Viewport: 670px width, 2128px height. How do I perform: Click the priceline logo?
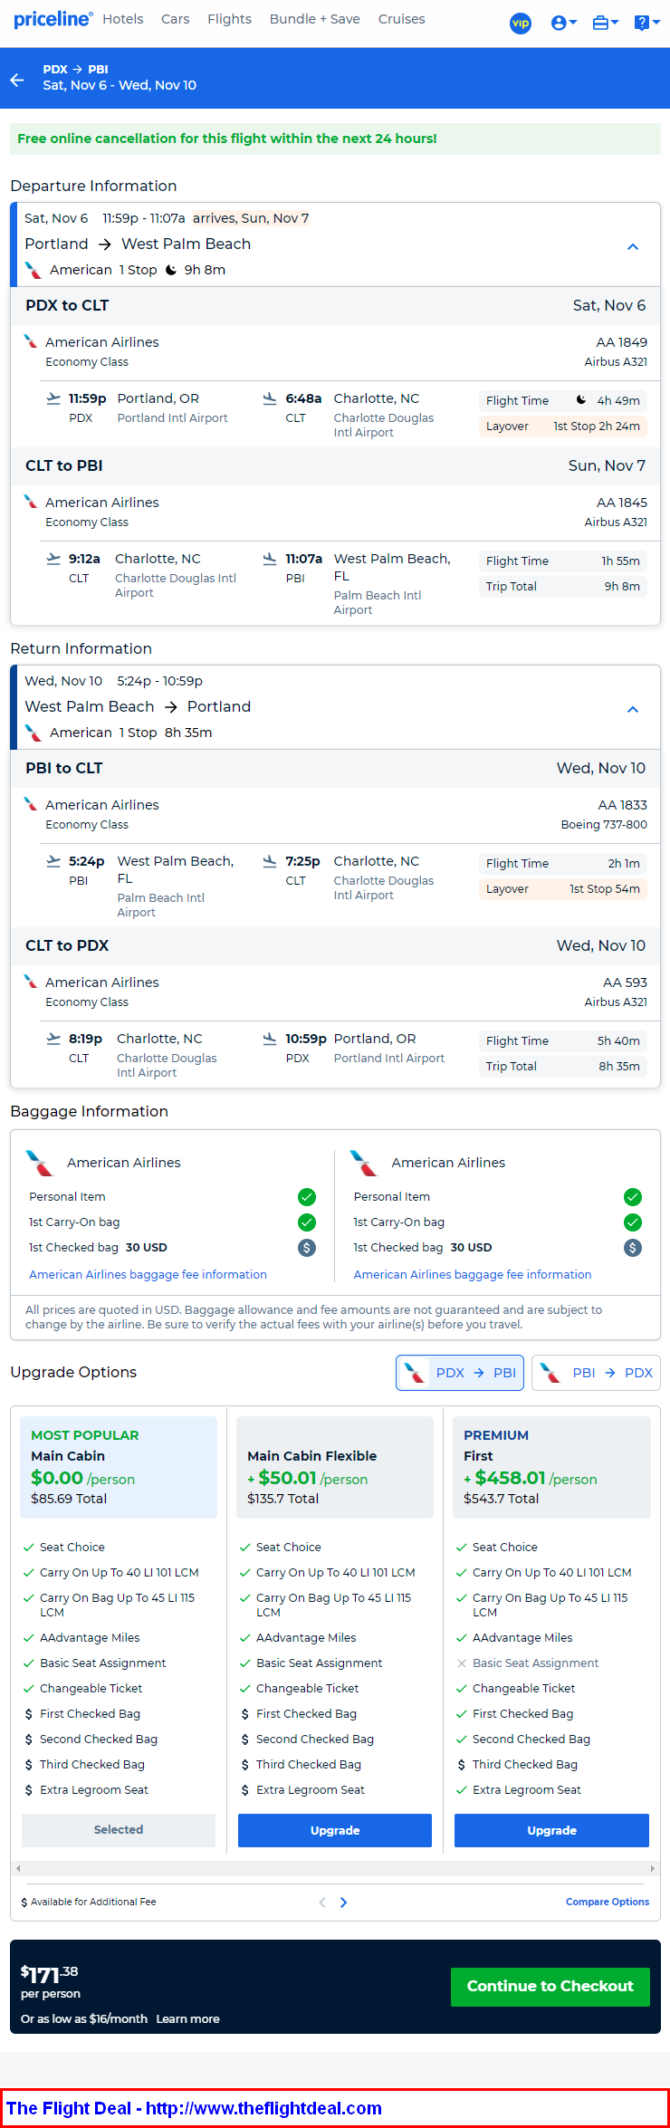pos(53,19)
